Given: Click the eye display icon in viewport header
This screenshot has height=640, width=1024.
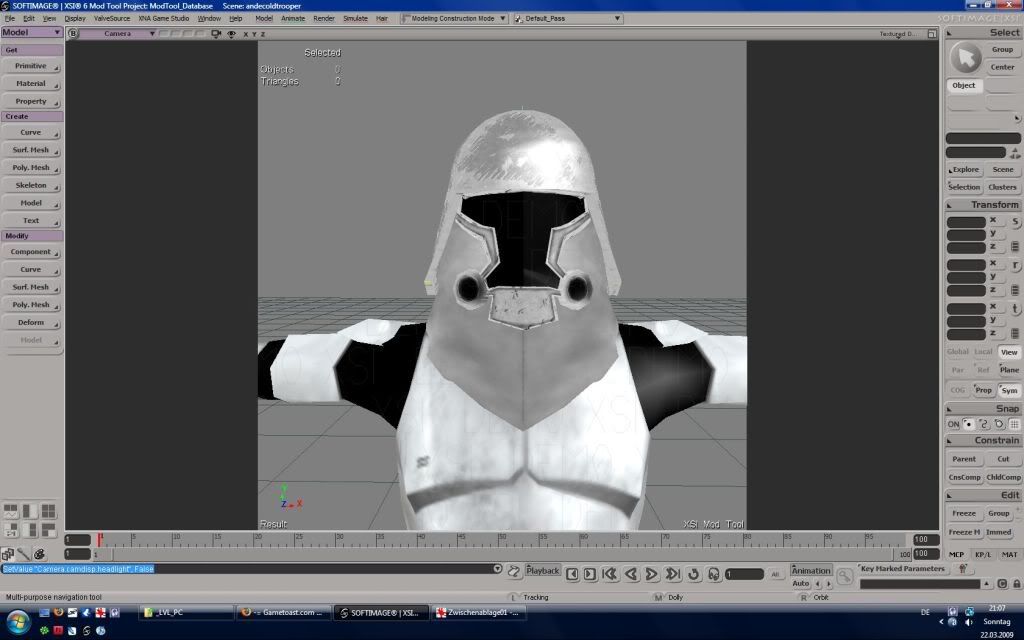Looking at the screenshot, I should tap(231, 33).
